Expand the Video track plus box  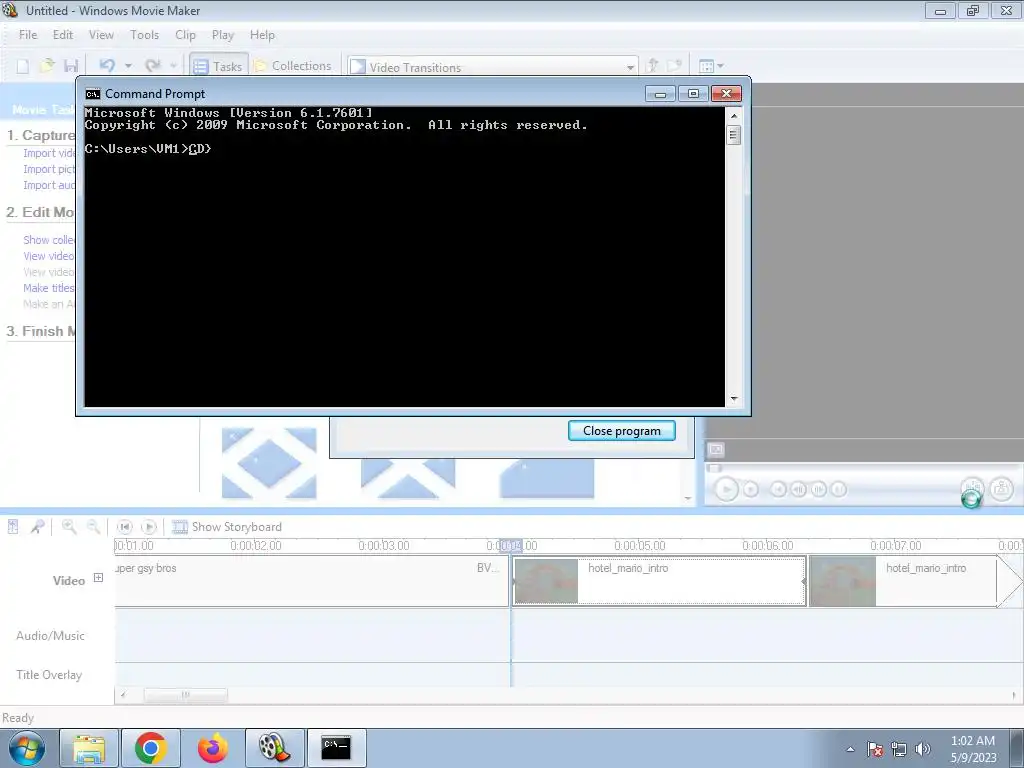(99, 577)
